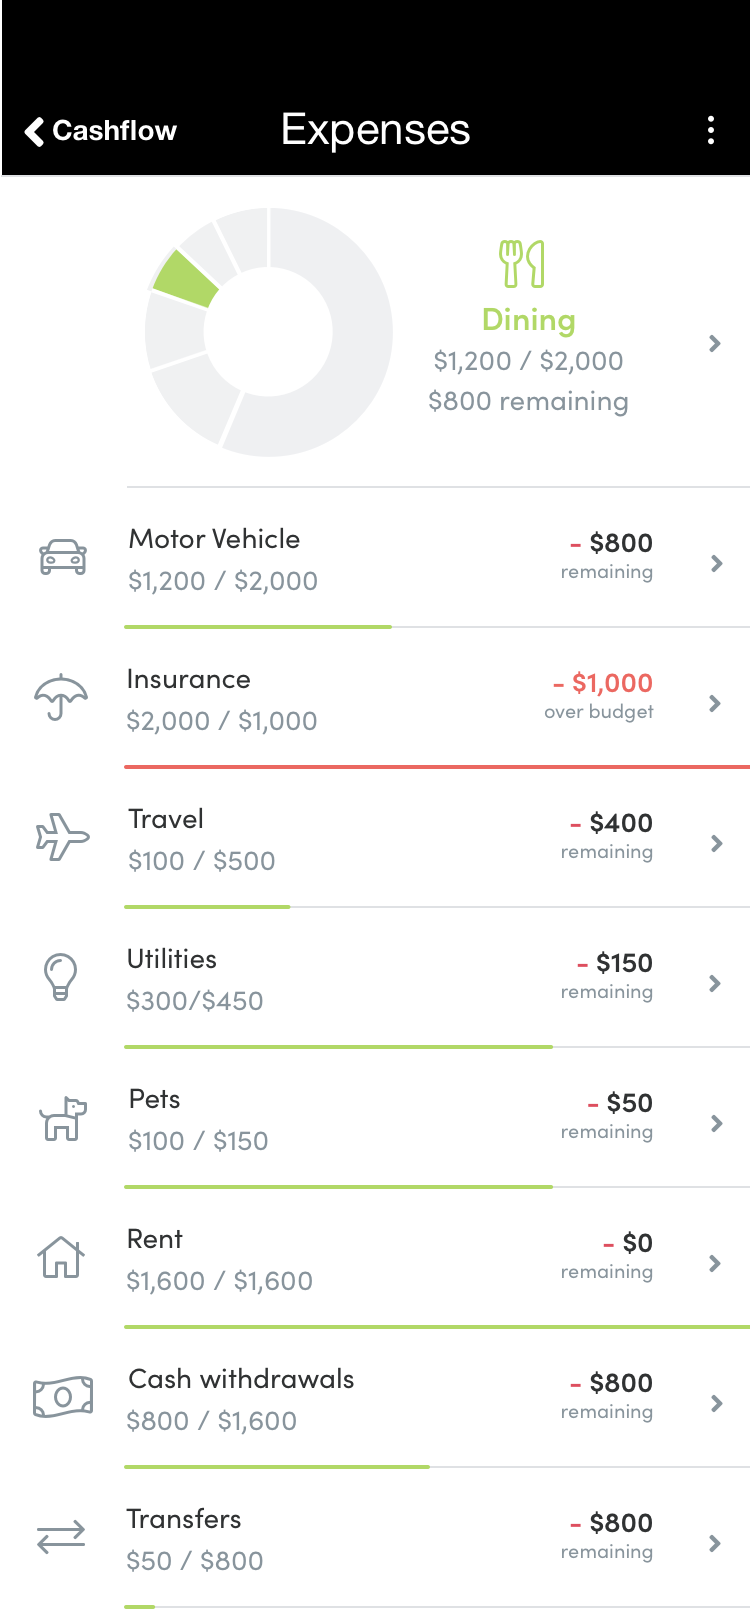Viewport: 750px width, 1624px height.
Task: Tap the Cash withdrawals banknote icon
Action: [x=63, y=1397]
